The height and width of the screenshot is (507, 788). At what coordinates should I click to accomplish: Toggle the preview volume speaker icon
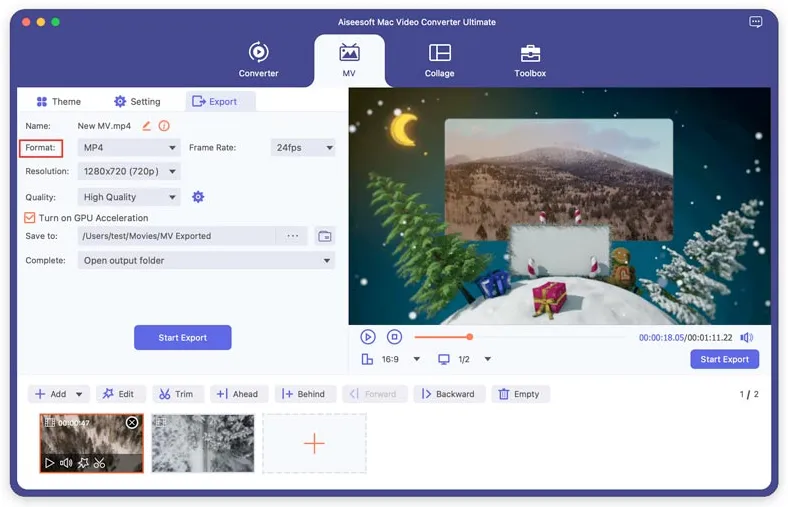[747, 337]
